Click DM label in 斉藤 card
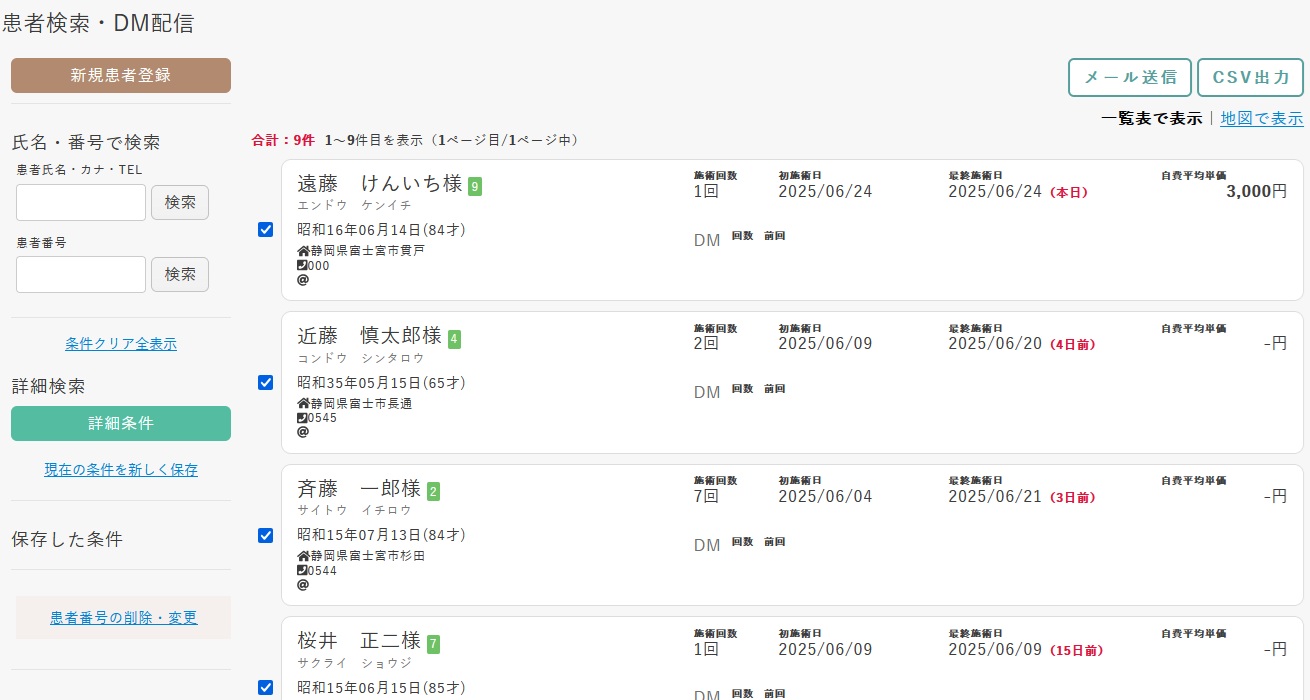This screenshot has height=700, width=1310. 707,545
